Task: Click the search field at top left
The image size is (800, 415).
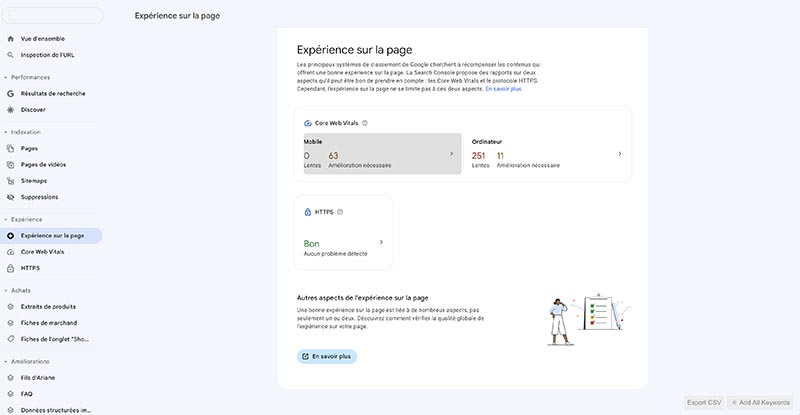Action: pyautogui.click(x=52, y=15)
